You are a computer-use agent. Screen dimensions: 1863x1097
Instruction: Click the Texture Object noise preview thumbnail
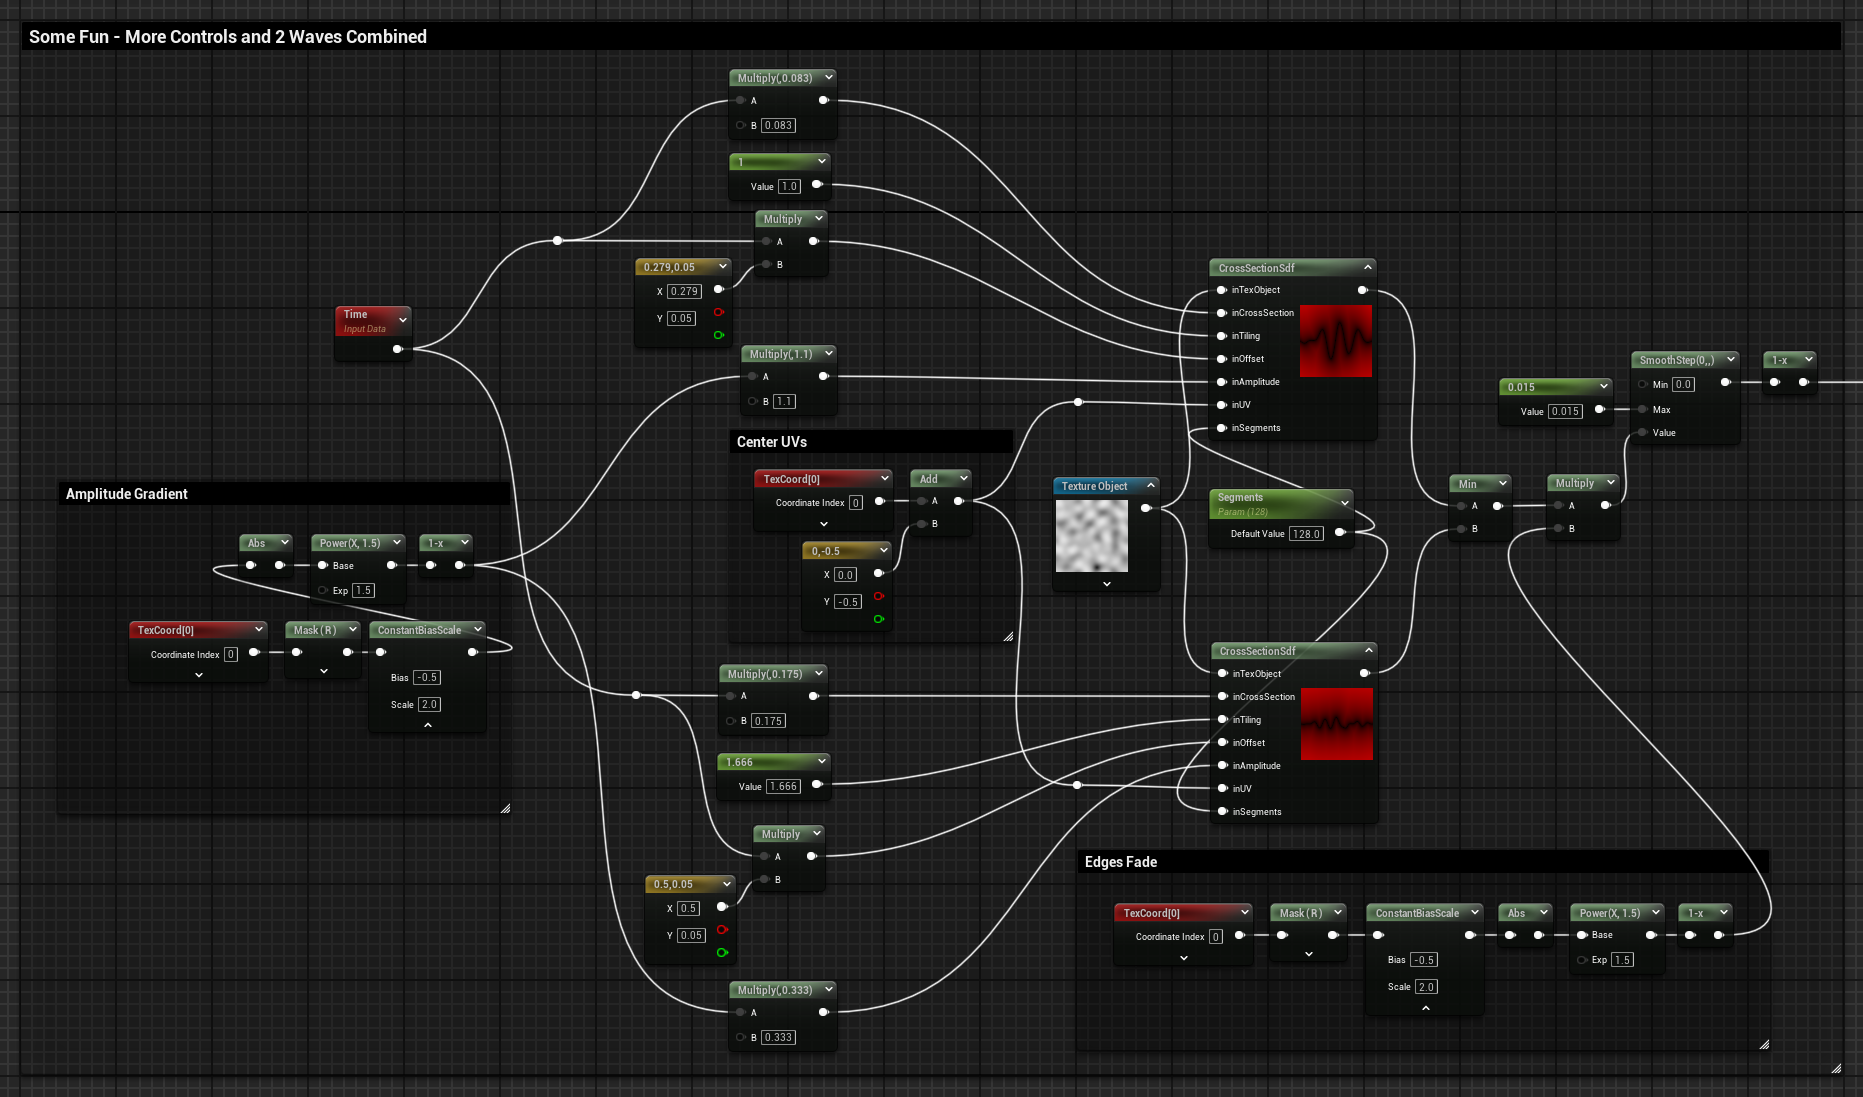(x=1092, y=536)
